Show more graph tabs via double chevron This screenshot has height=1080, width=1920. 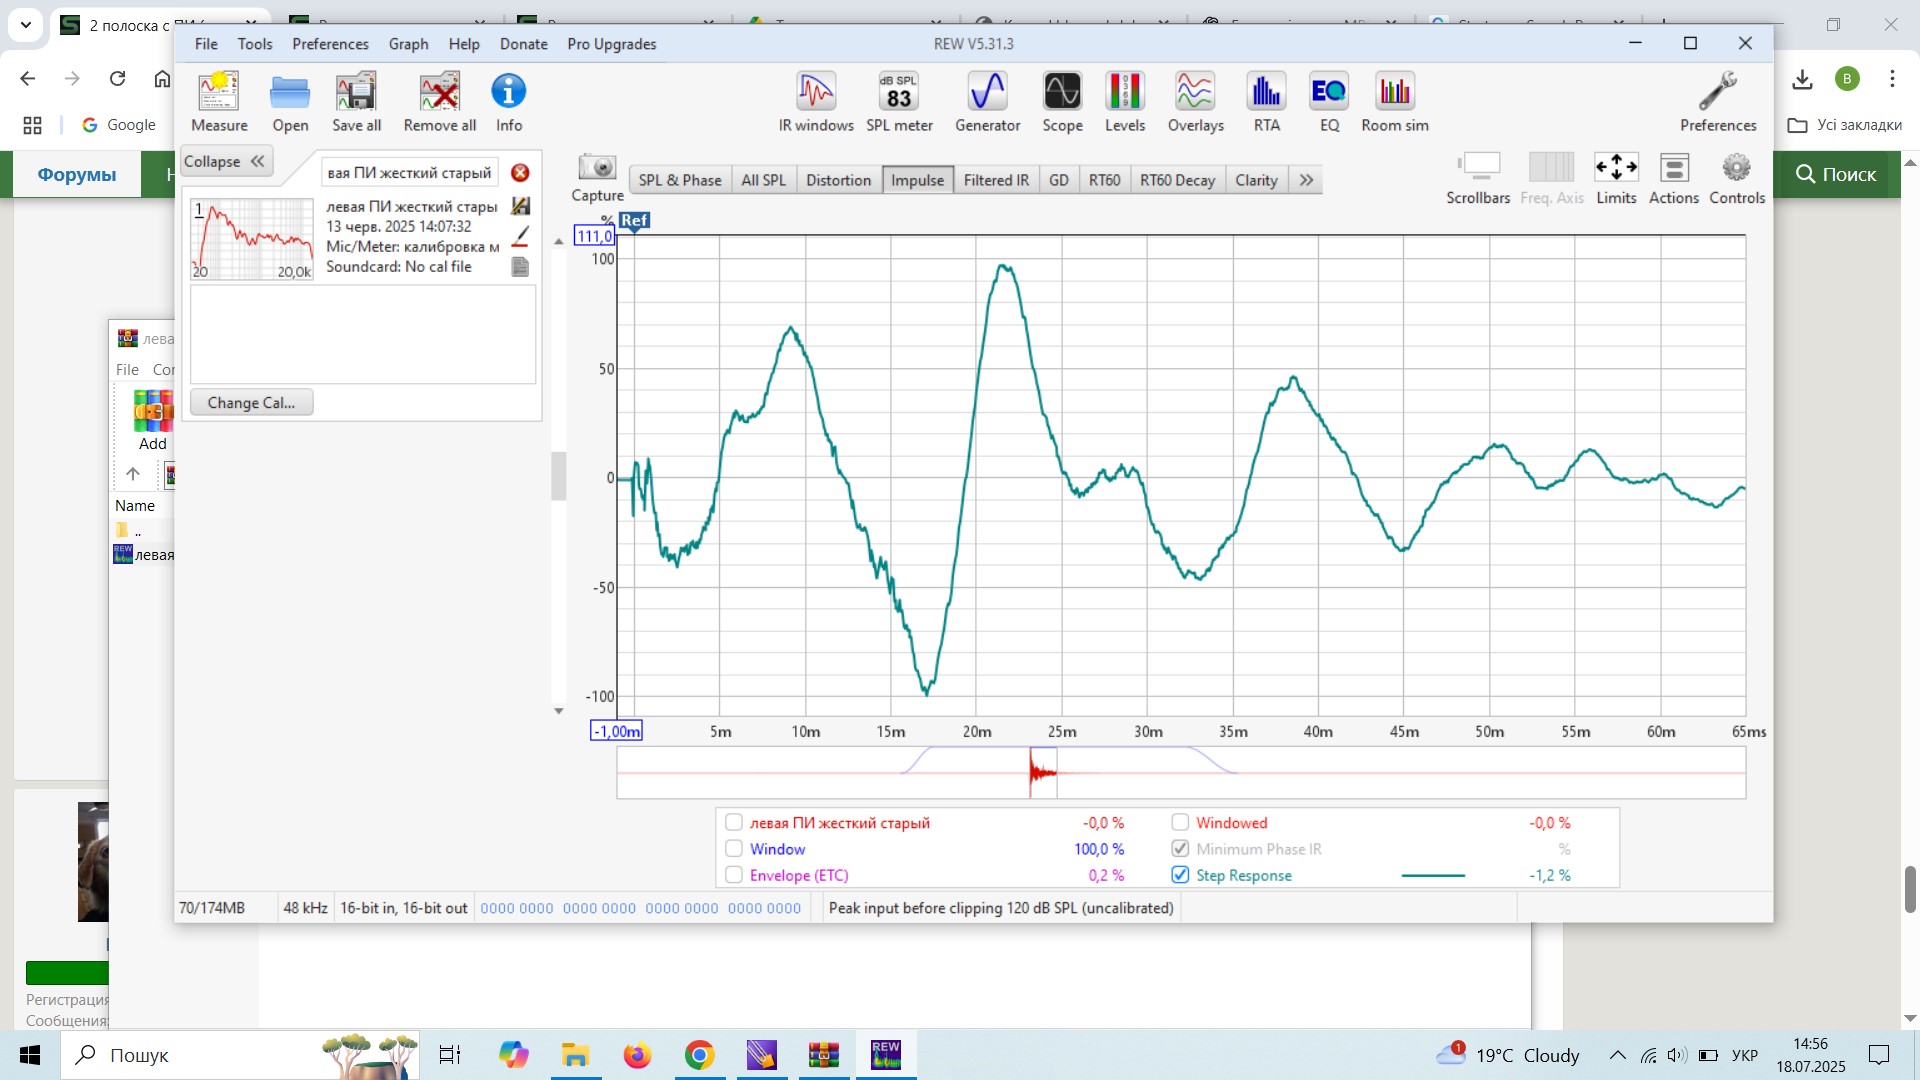coord(1306,180)
